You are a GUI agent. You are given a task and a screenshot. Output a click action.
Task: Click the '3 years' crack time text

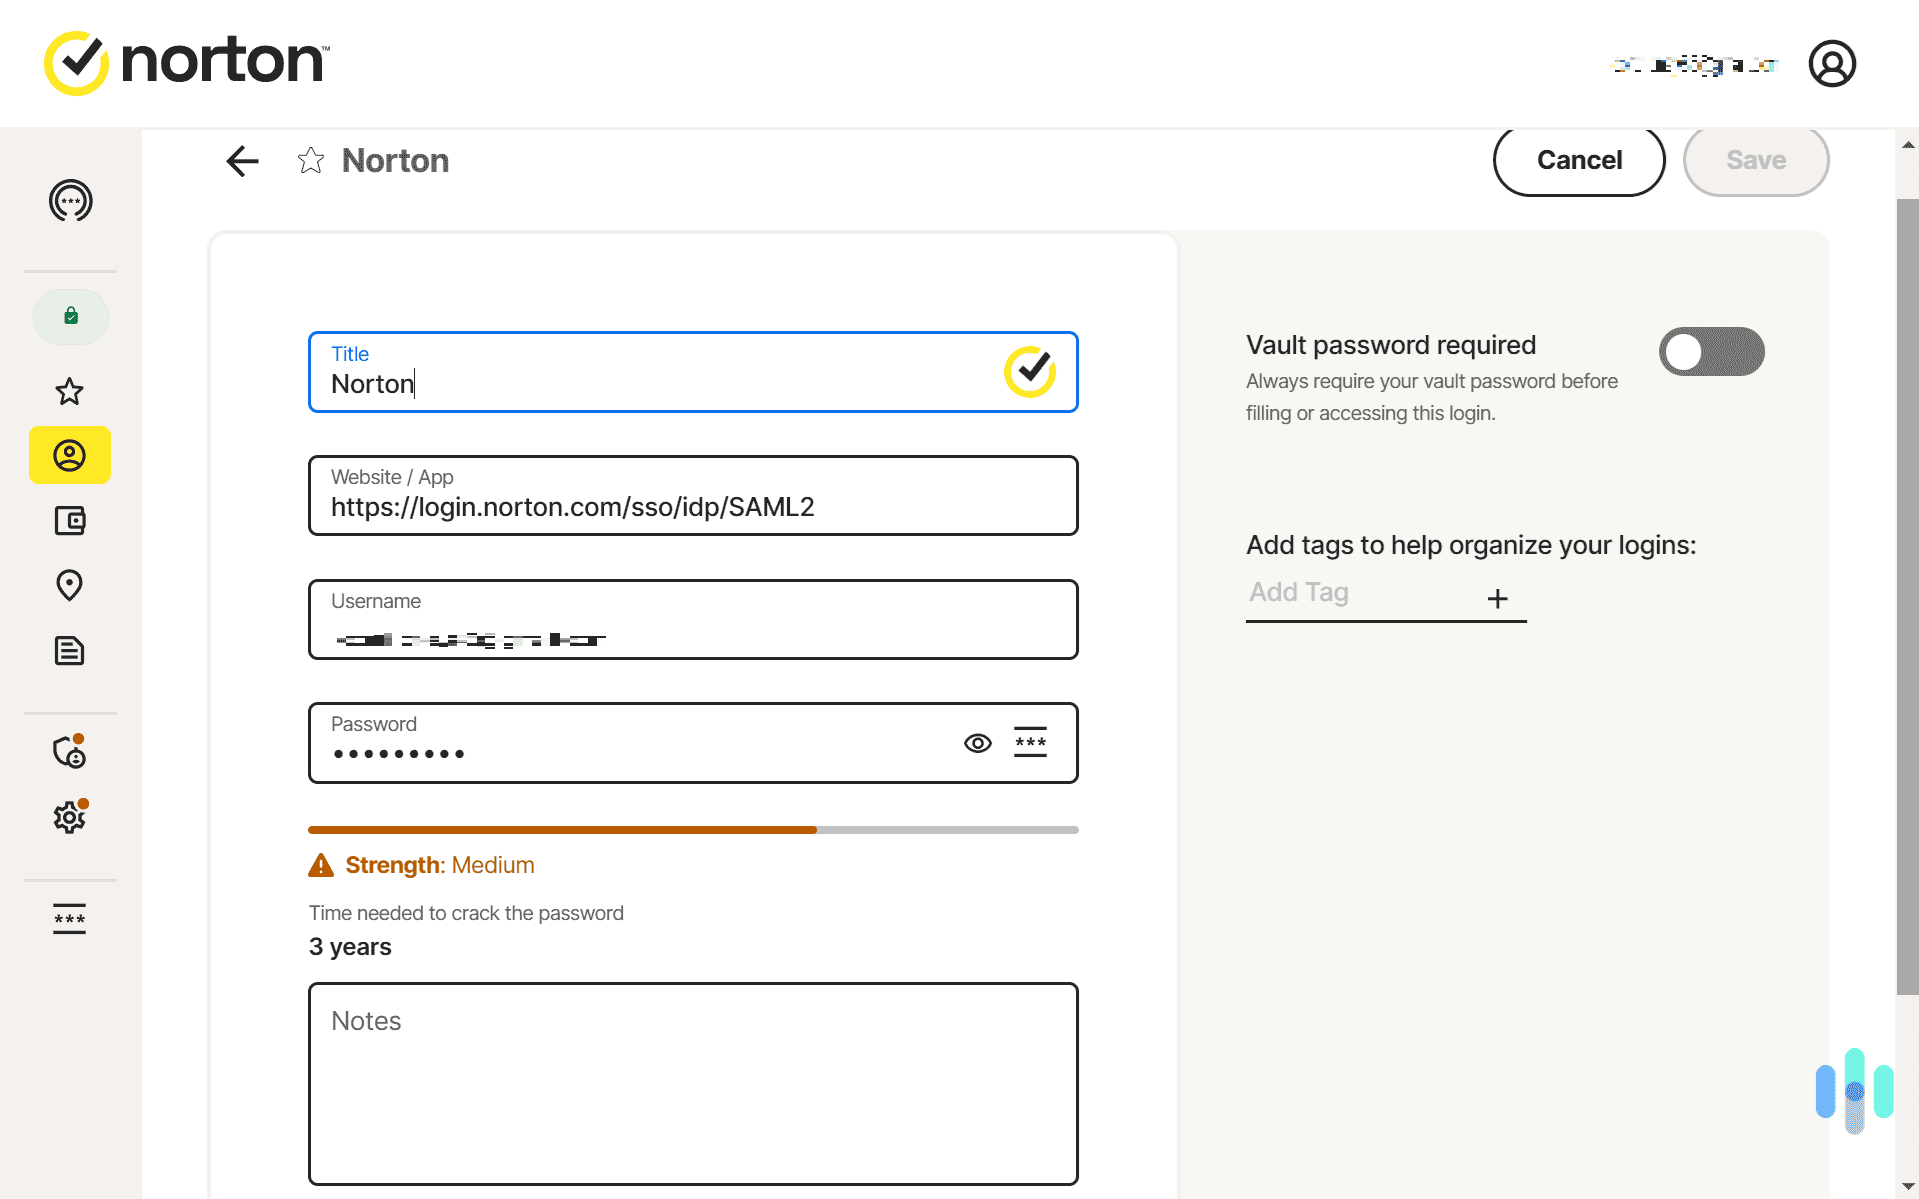coord(350,947)
